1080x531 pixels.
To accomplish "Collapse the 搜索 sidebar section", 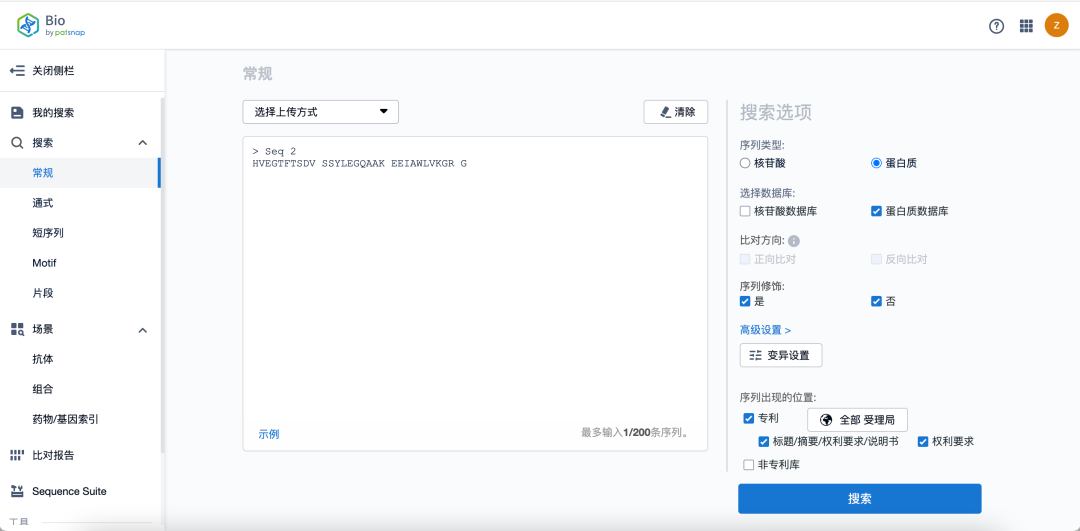I will tap(142, 143).
